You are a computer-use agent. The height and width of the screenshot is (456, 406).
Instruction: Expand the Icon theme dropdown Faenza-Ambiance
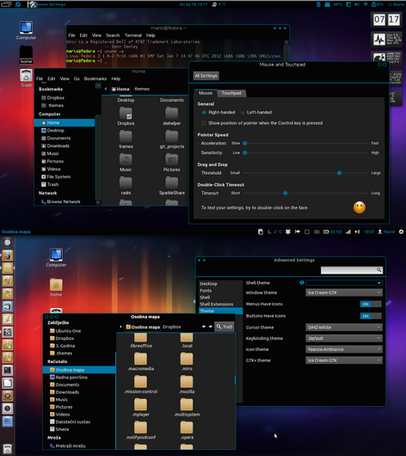click(x=344, y=349)
